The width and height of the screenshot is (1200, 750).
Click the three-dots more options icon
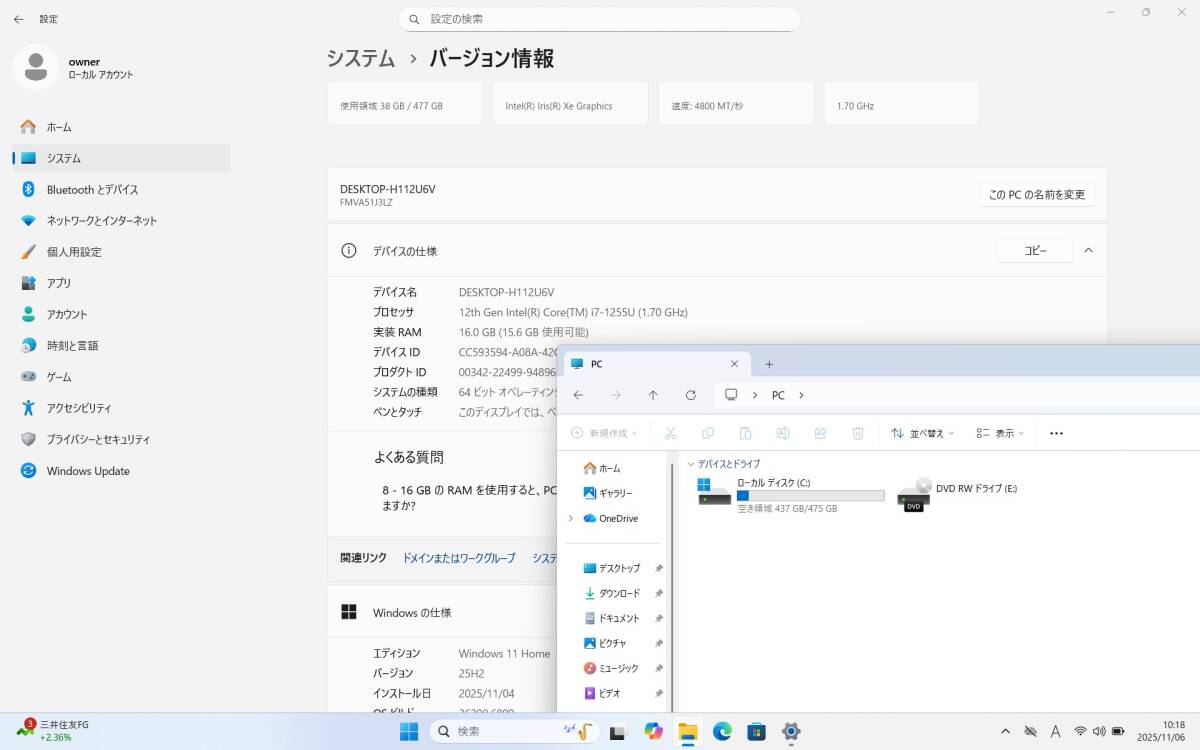[x=1056, y=433]
